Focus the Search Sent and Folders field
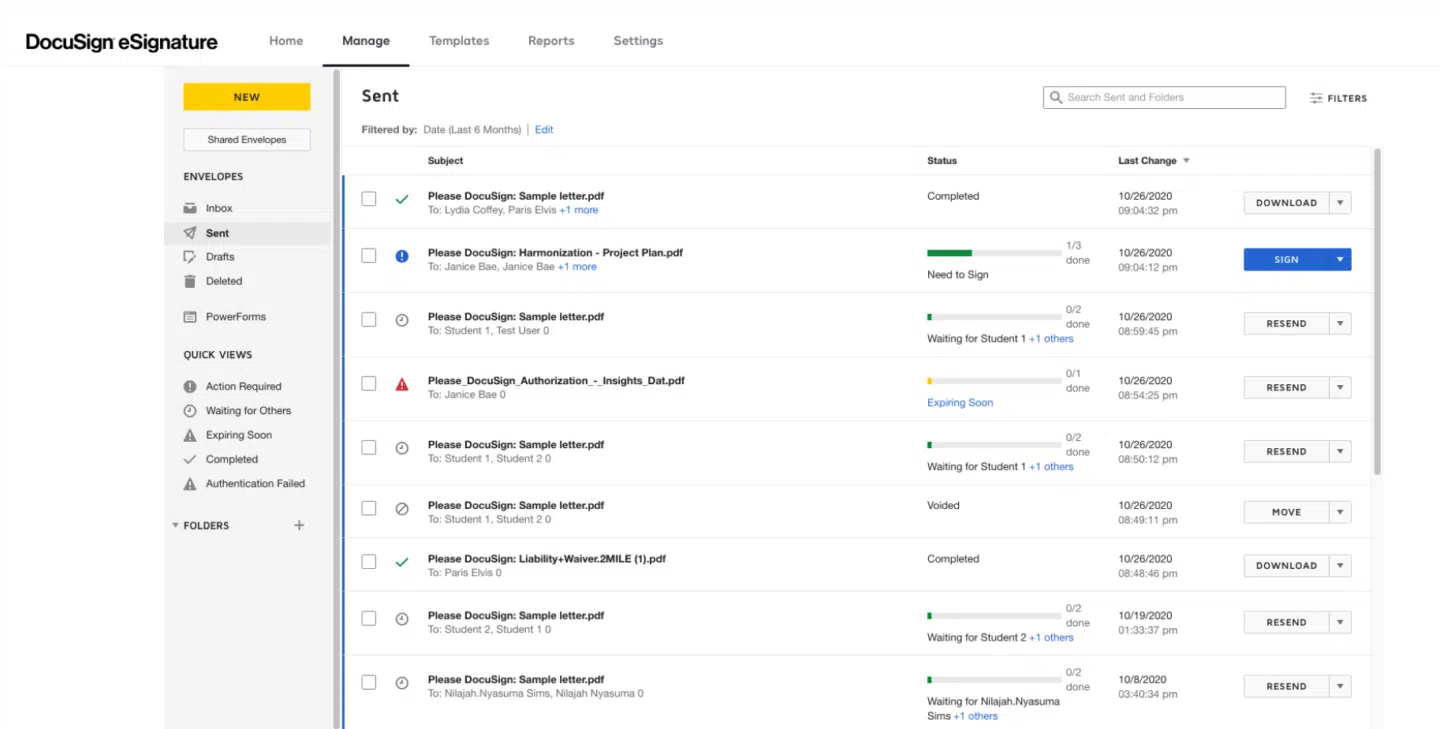Screen dimensions: 1440x729 point(1164,97)
